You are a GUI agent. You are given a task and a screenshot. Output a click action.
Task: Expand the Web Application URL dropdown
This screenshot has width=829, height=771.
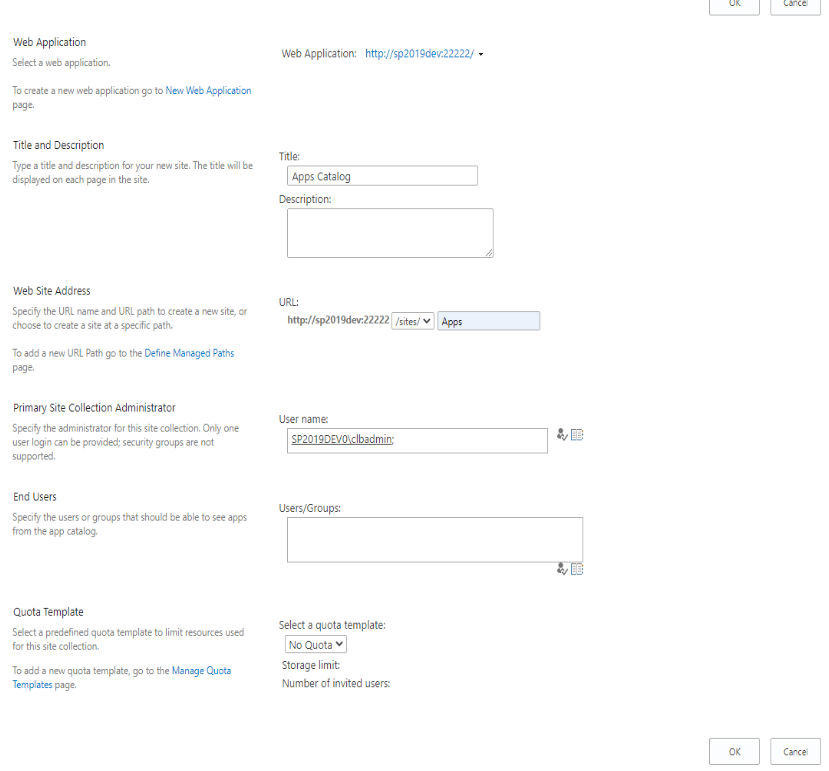tap(425, 54)
